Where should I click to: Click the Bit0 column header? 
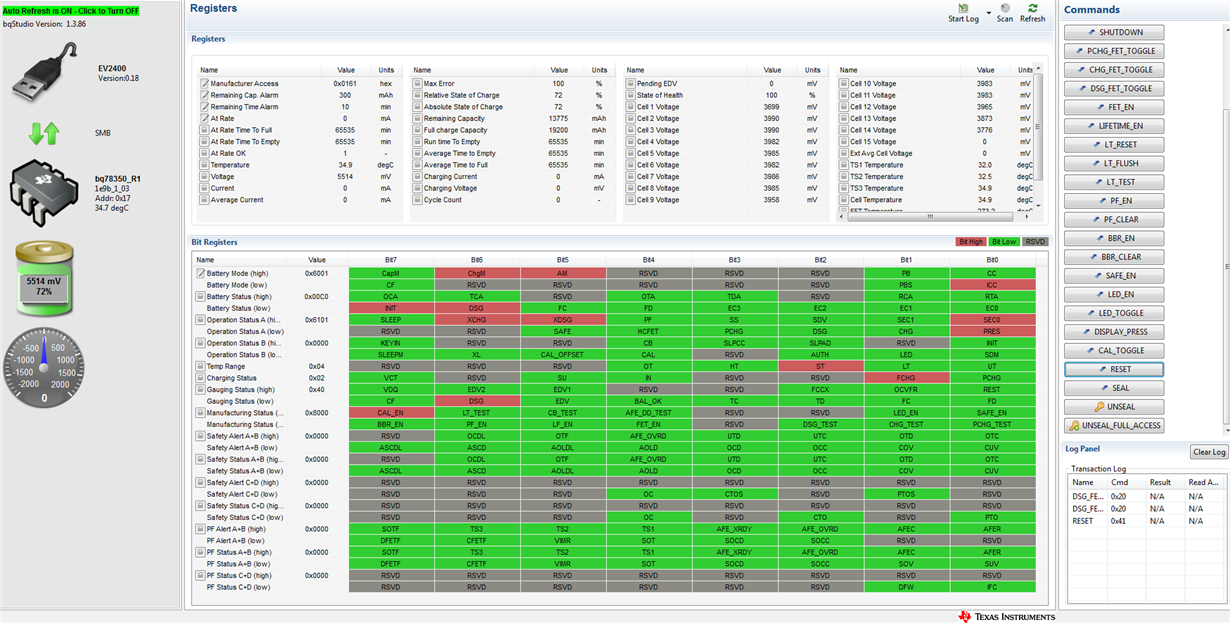pyautogui.click(x=991, y=260)
